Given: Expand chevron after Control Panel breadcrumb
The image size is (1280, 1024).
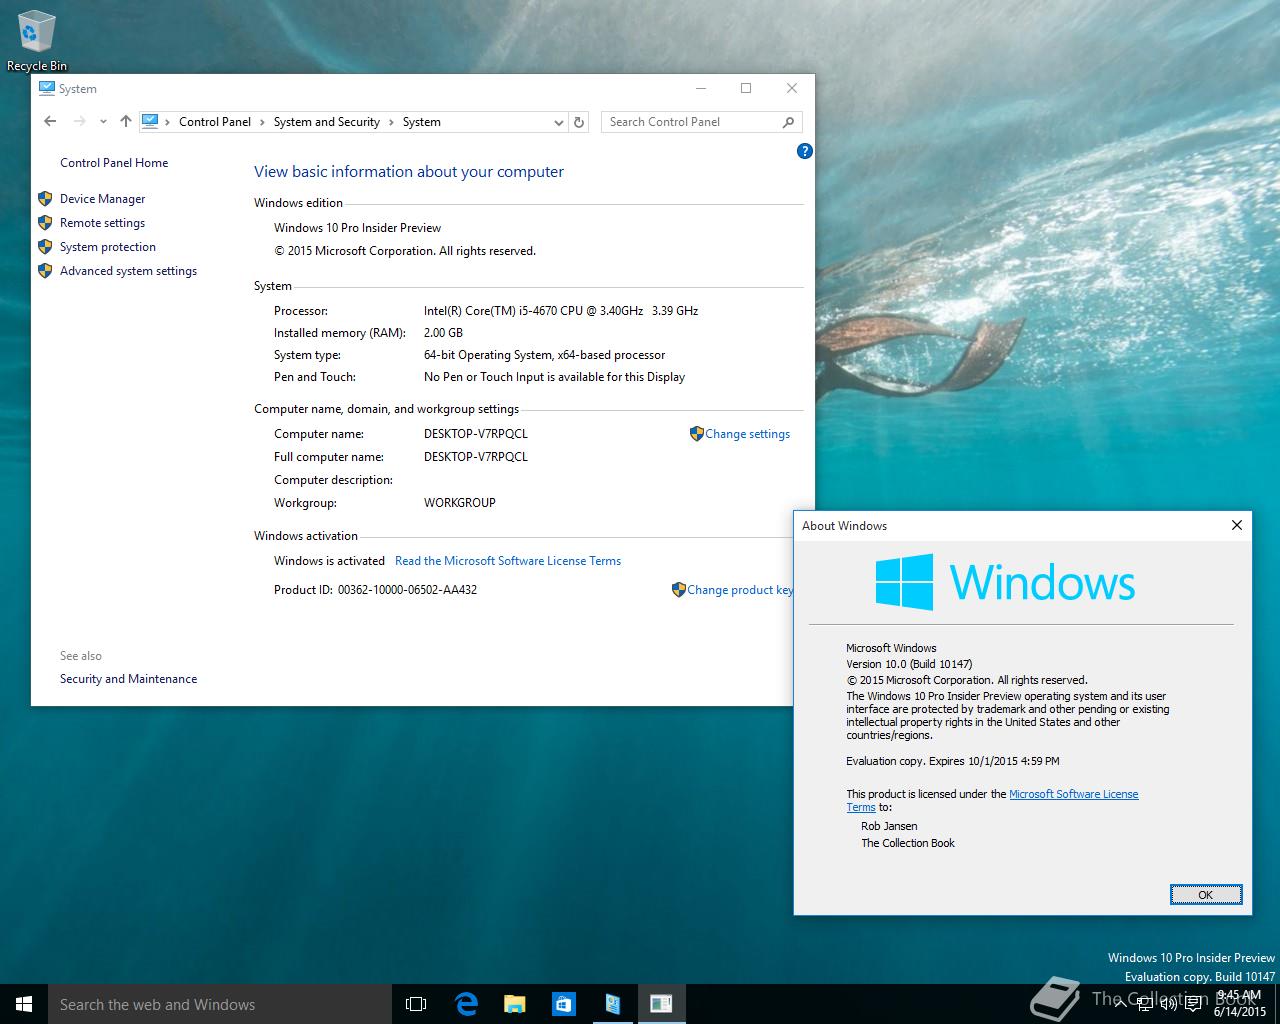Looking at the screenshot, I should click(x=262, y=122).
